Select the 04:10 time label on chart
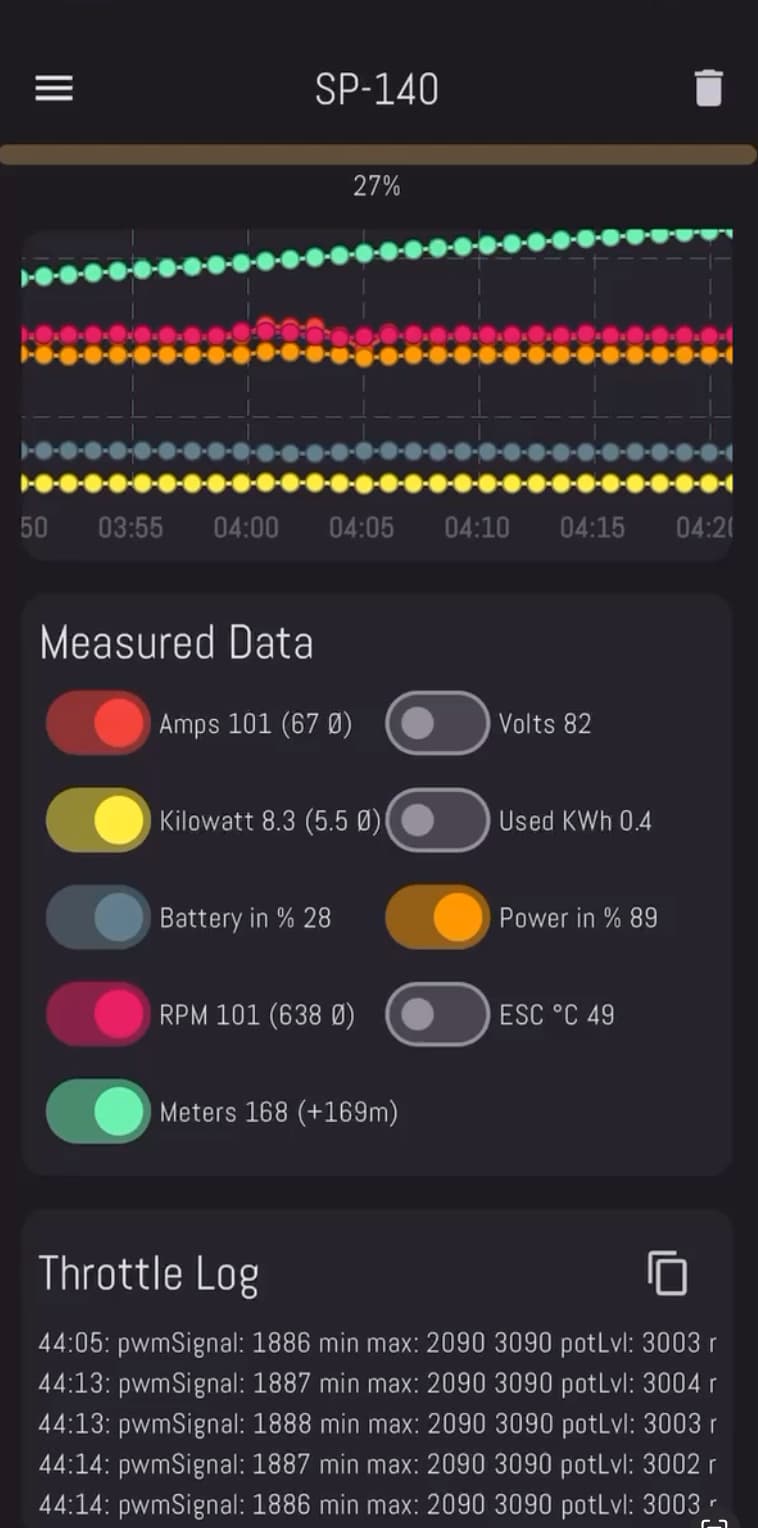This screenshot has width=758, height=1528. pos(477,527)
